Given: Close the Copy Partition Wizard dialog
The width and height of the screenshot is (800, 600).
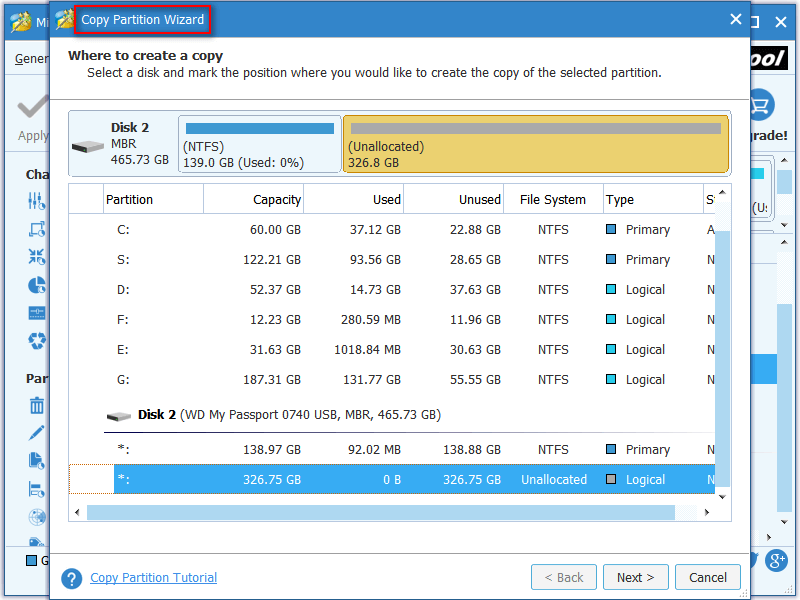Looking at the screenshot, I should click(x=735, y=19).
